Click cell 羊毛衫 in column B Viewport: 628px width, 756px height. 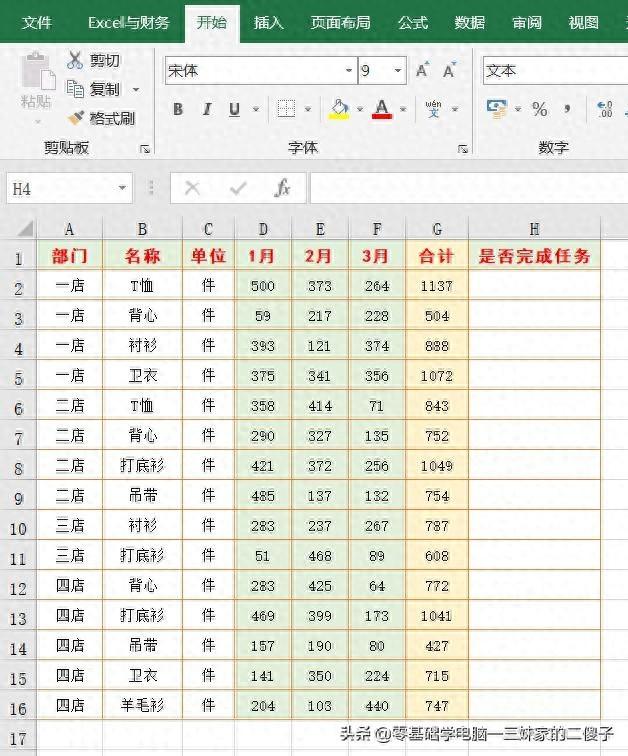tap(143, 705)
